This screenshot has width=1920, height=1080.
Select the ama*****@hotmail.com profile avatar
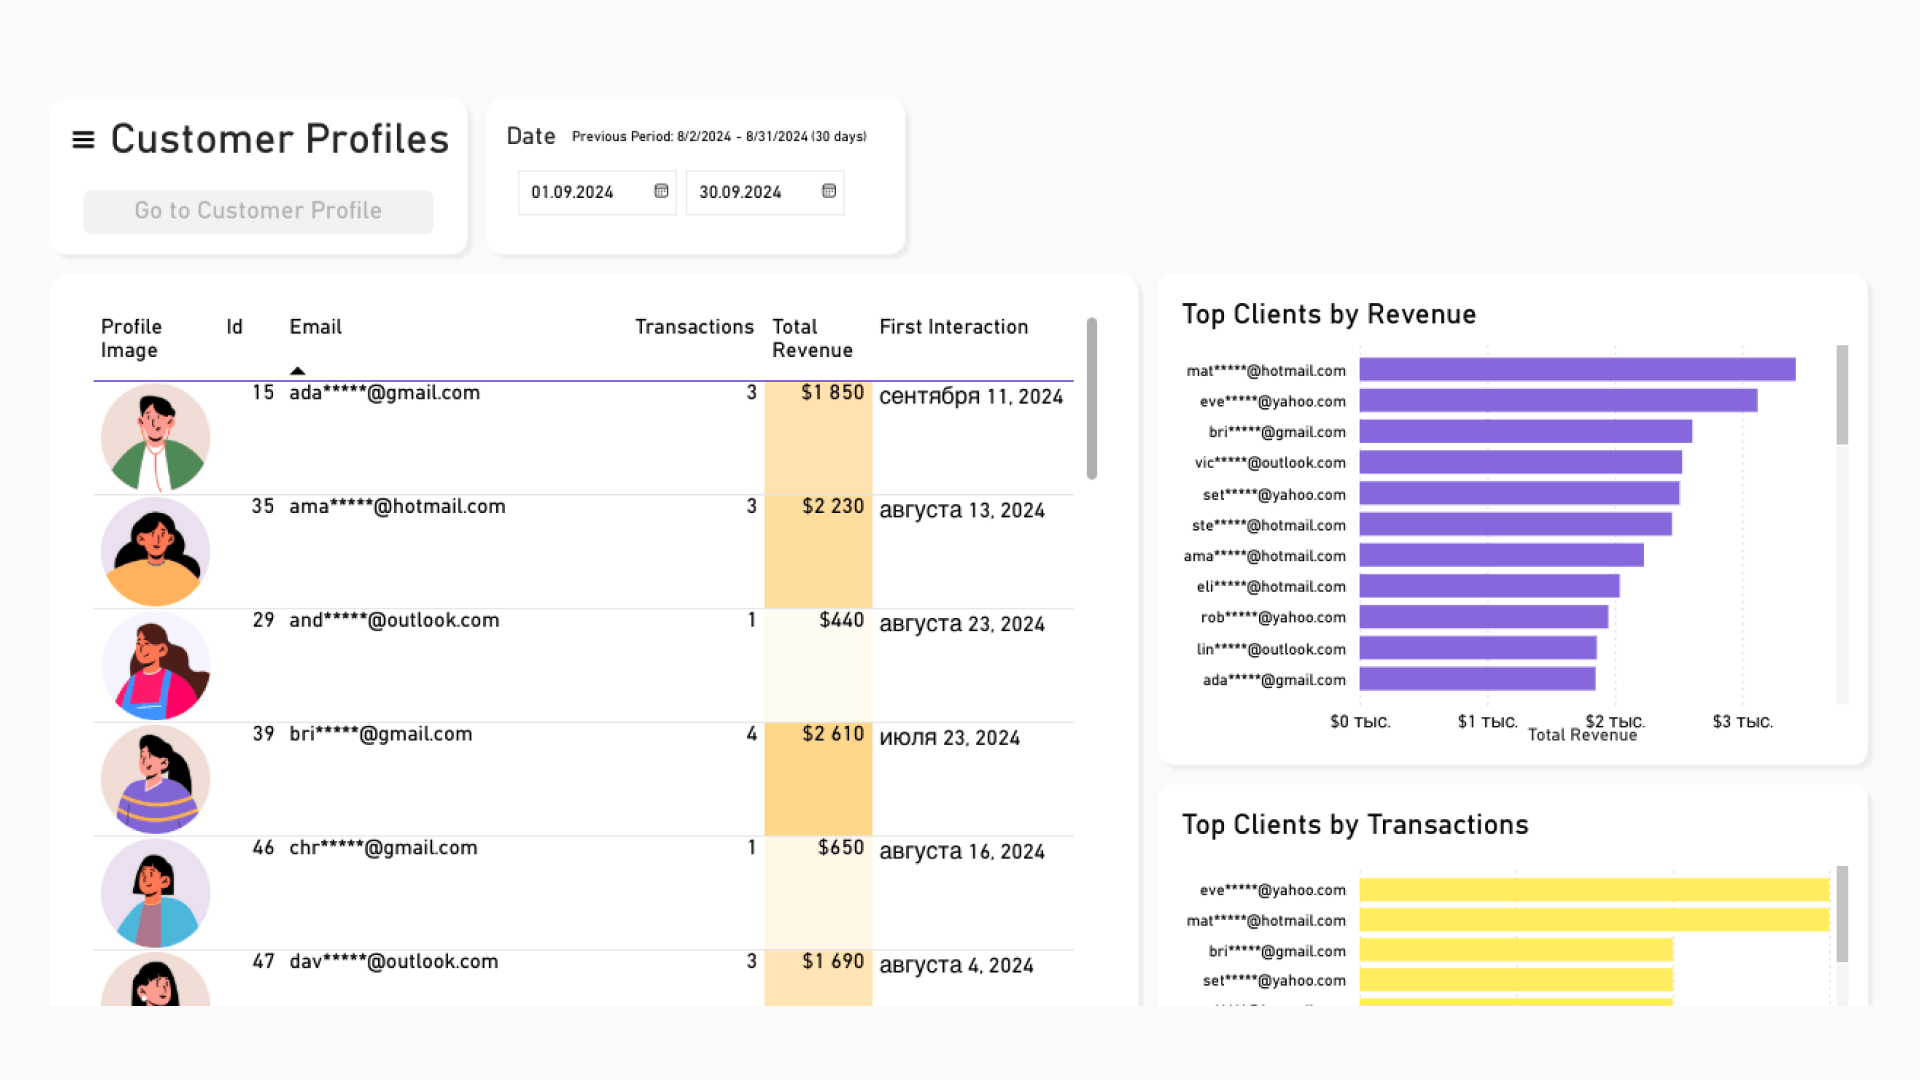(155, 552)
